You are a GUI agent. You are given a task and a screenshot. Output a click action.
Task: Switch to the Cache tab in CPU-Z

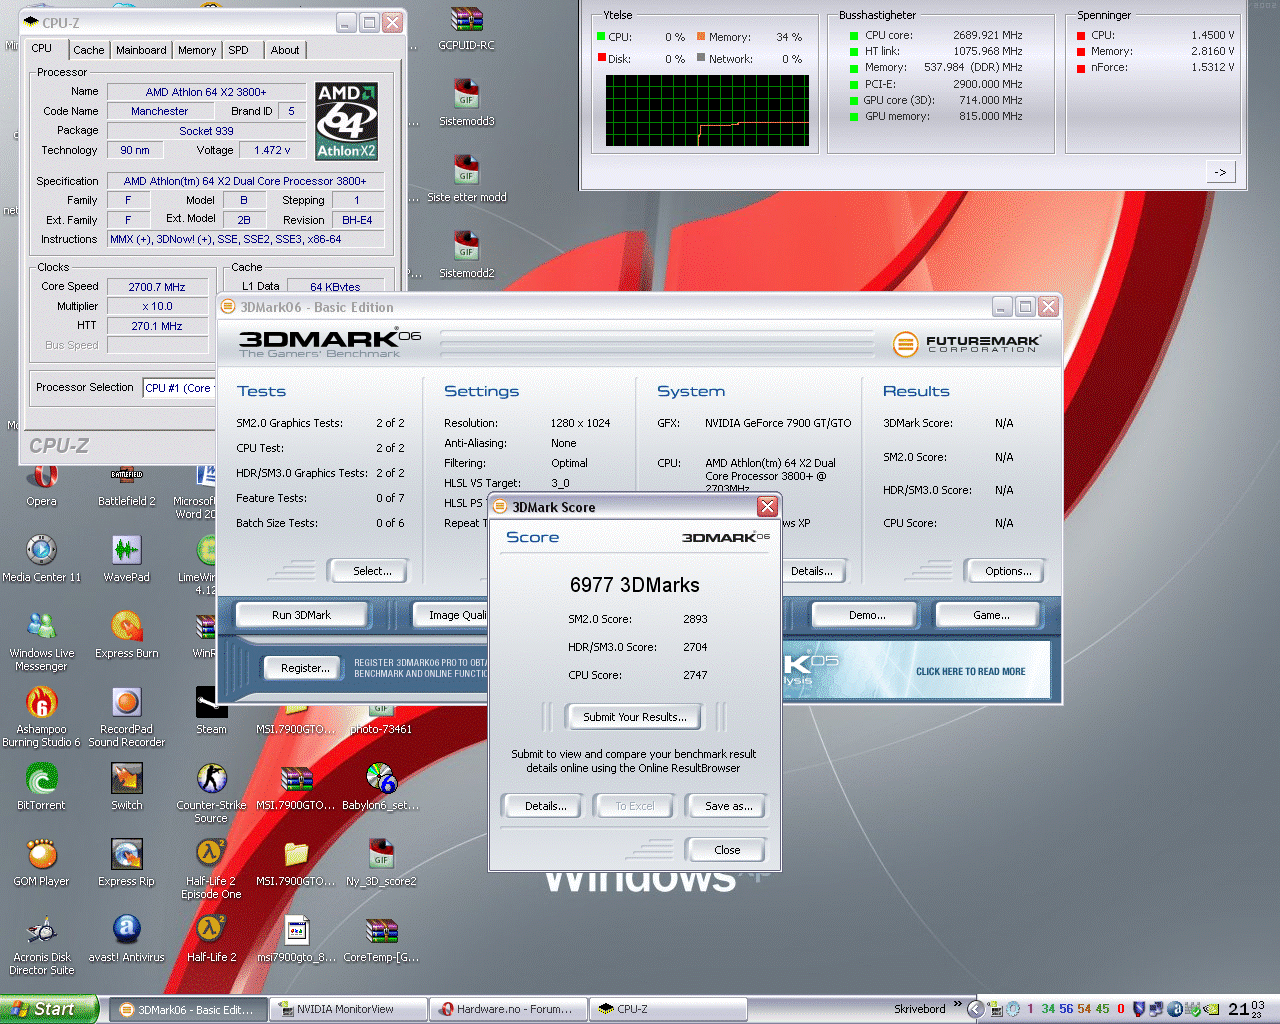(88, 50)
